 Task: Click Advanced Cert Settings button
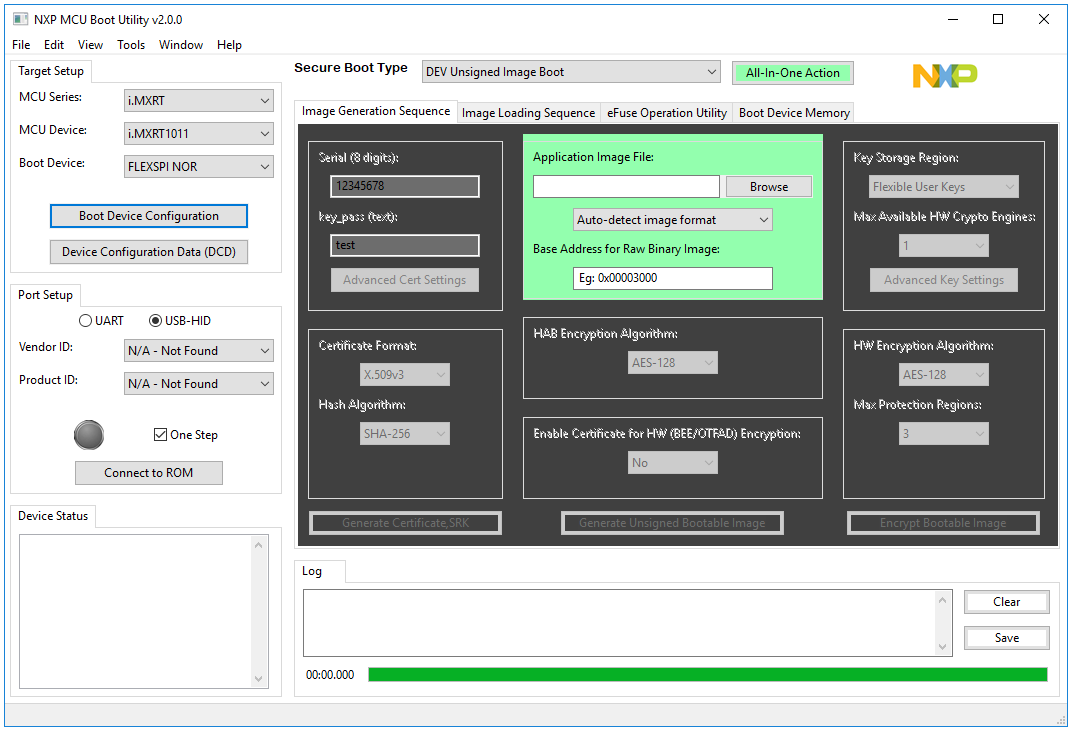(405, 280)
